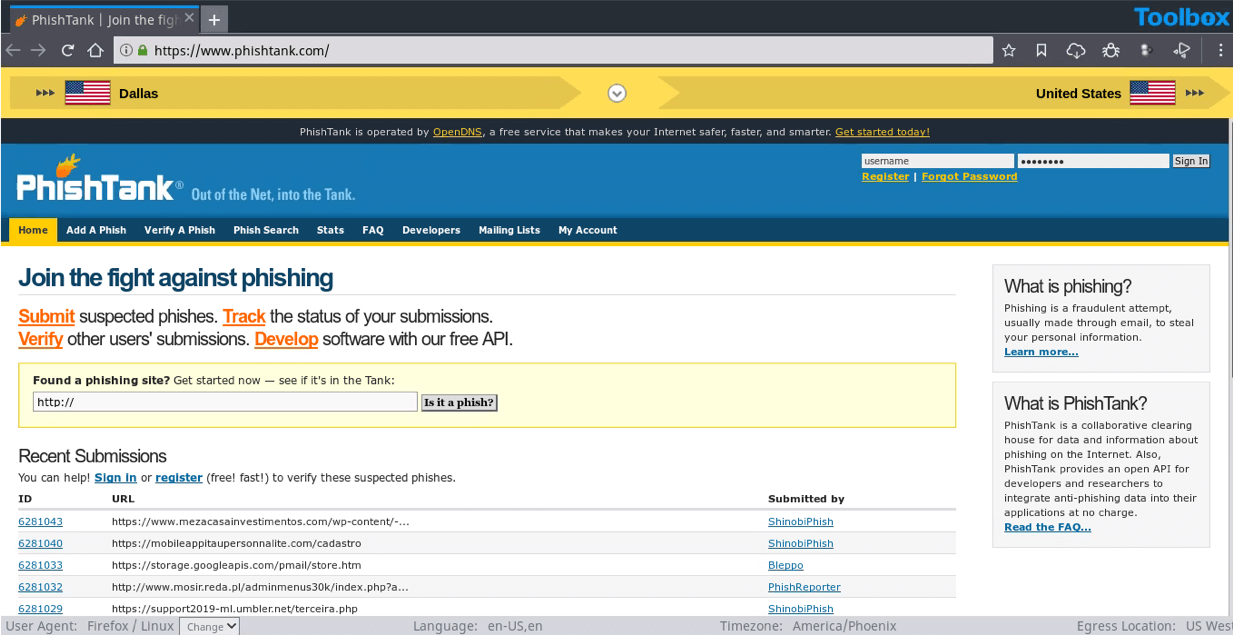The width and height of the screenshot is (1233, 635).
Task: Click the play-triangle share icon
Action: tap(1182, 50)
